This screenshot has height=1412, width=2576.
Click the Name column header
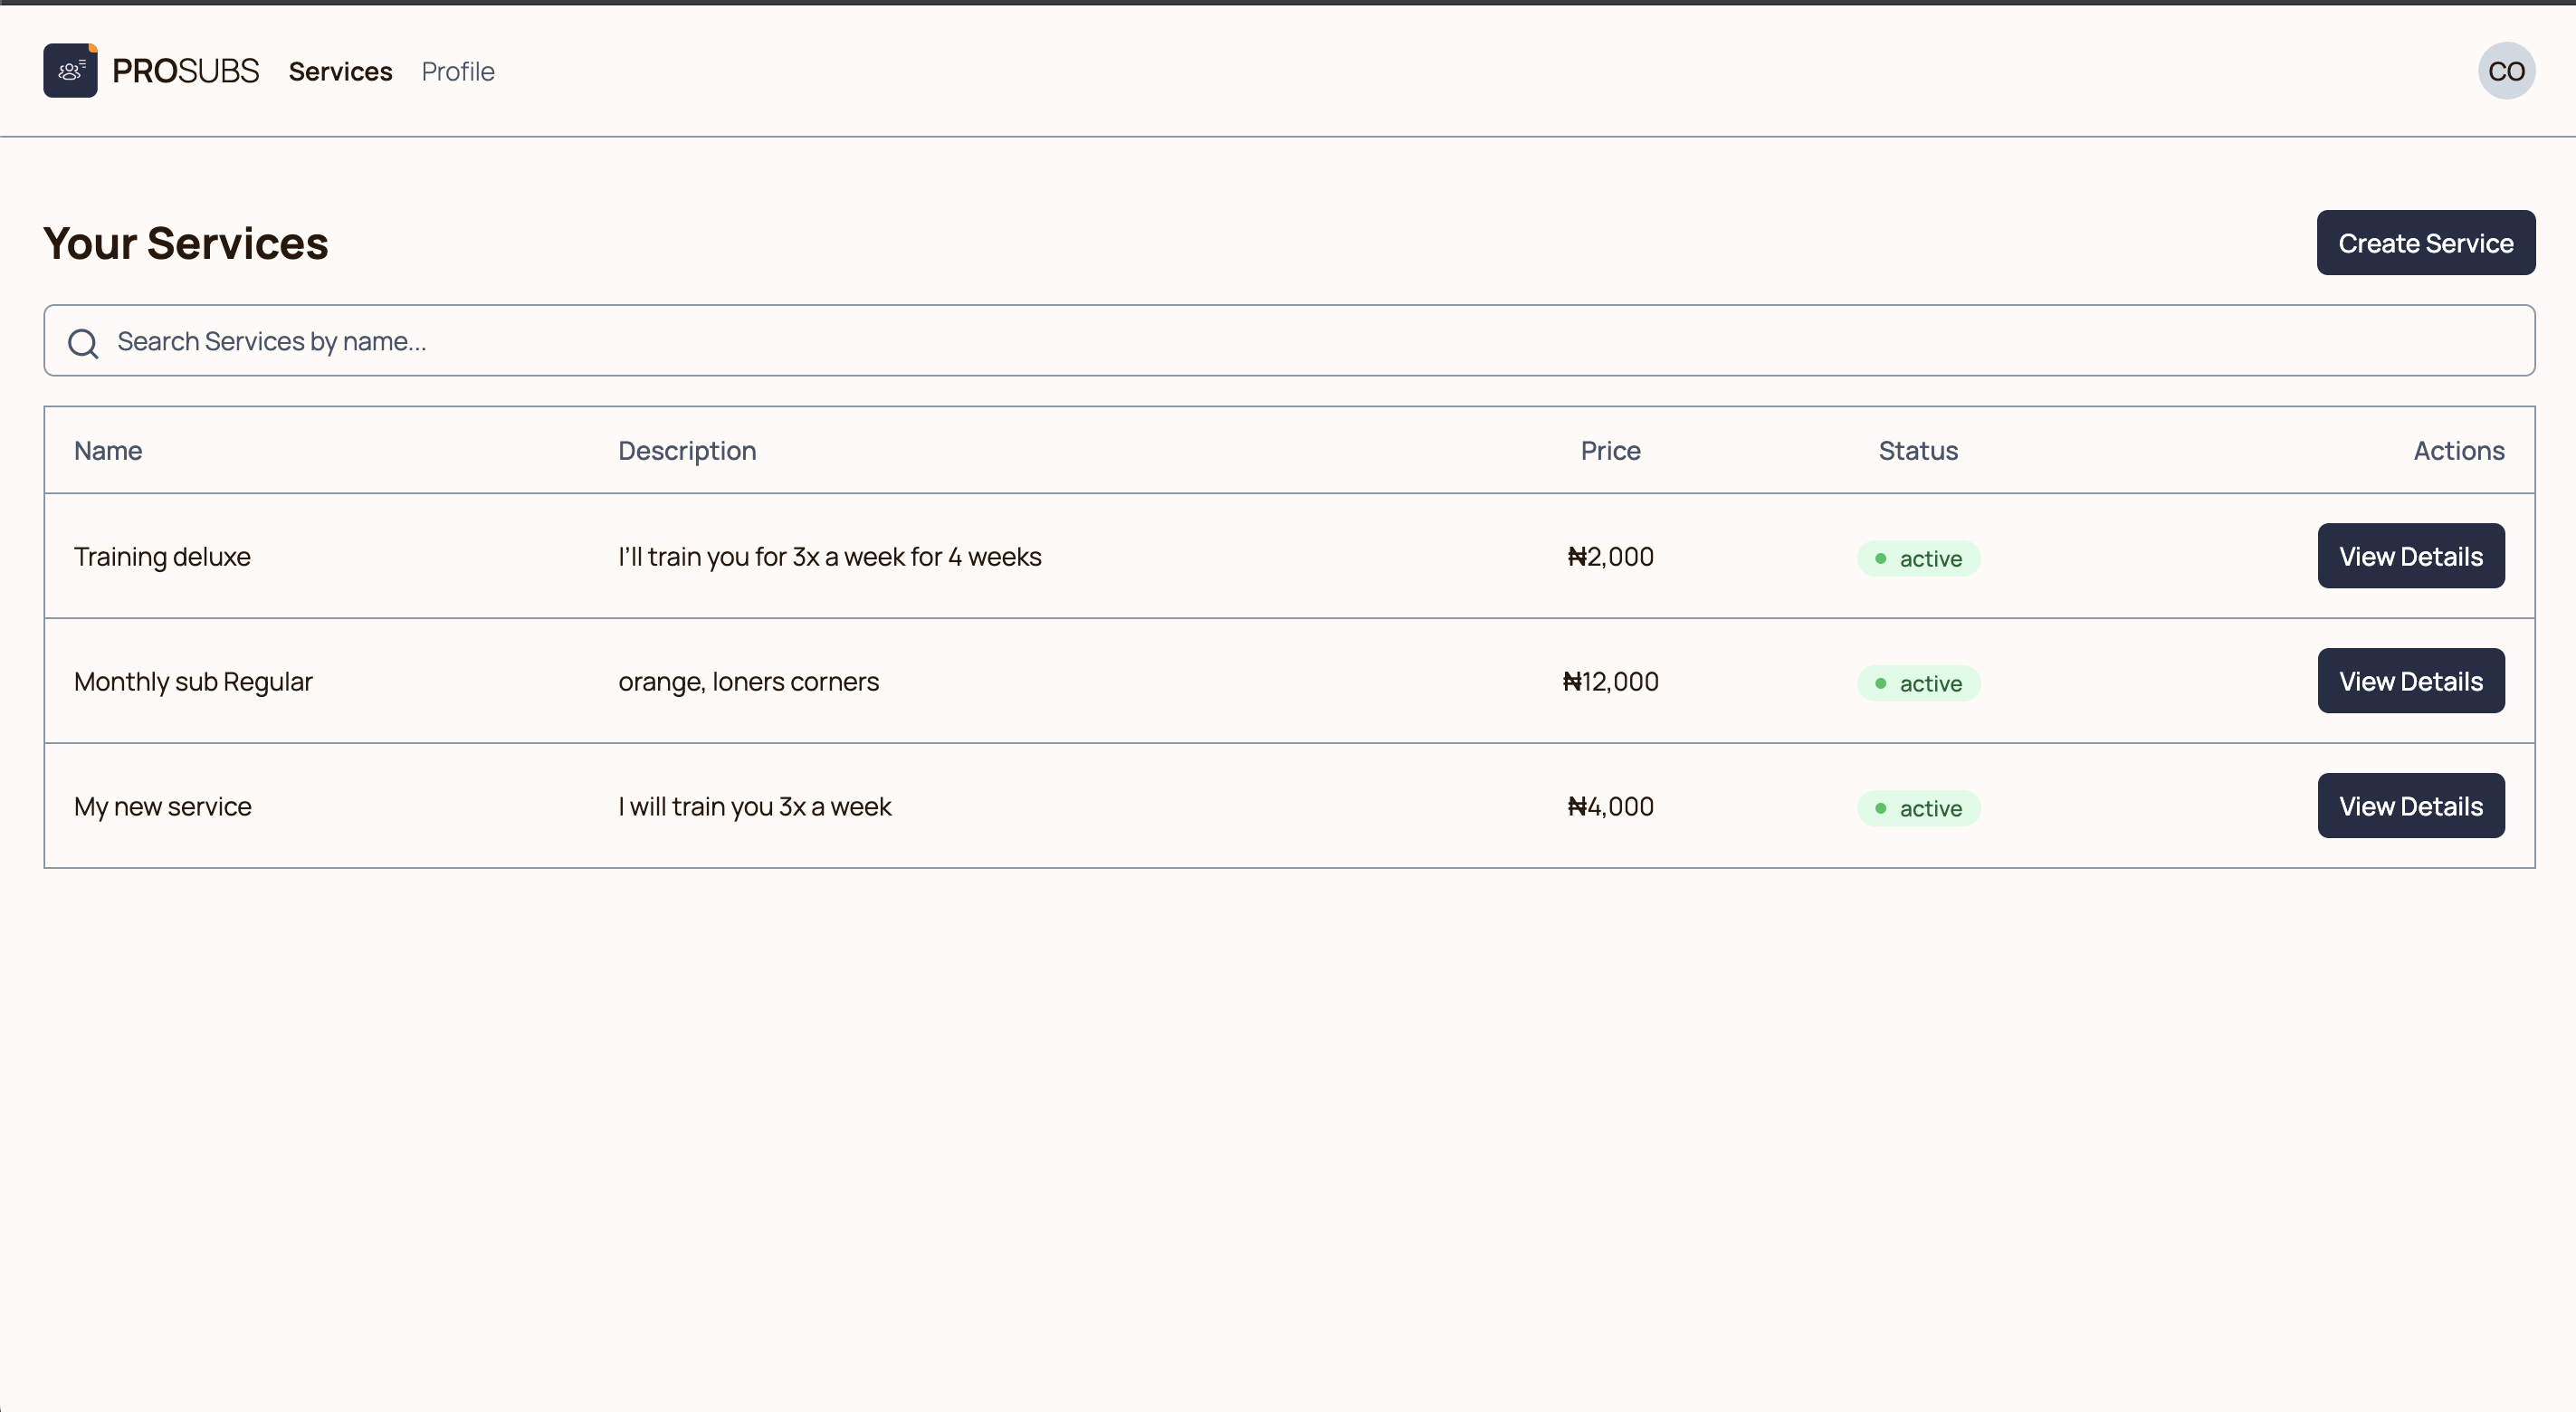[x=108, y=450]
